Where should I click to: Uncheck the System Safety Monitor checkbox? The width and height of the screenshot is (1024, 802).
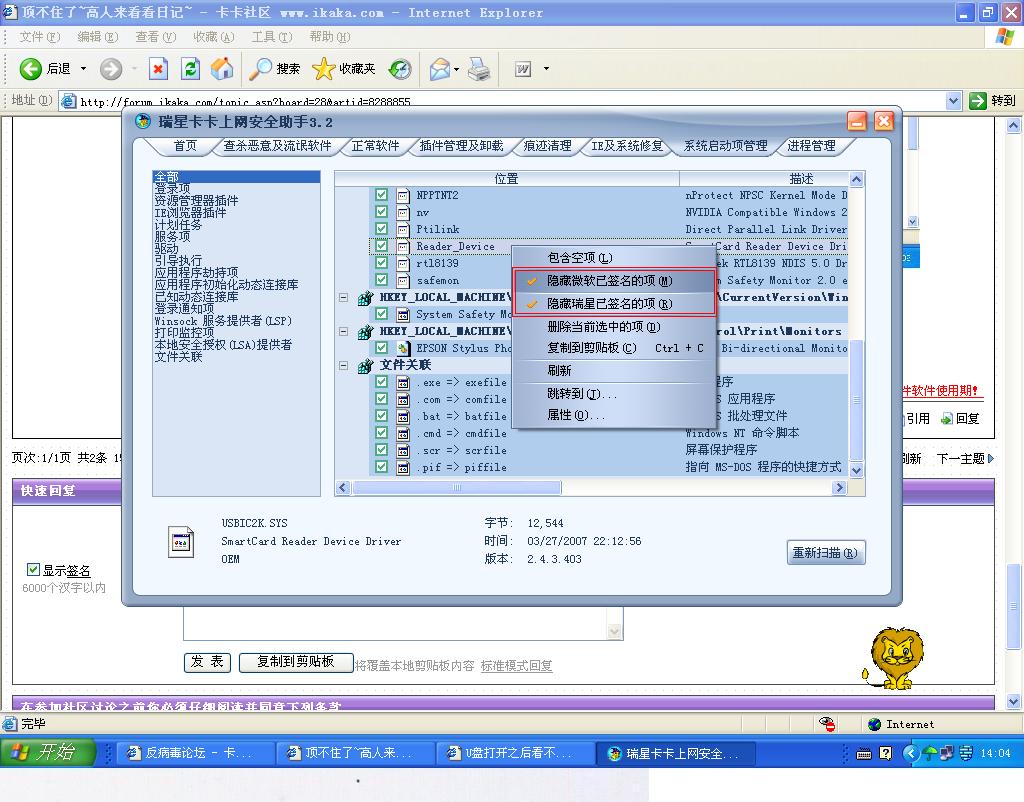pos(381,313)
